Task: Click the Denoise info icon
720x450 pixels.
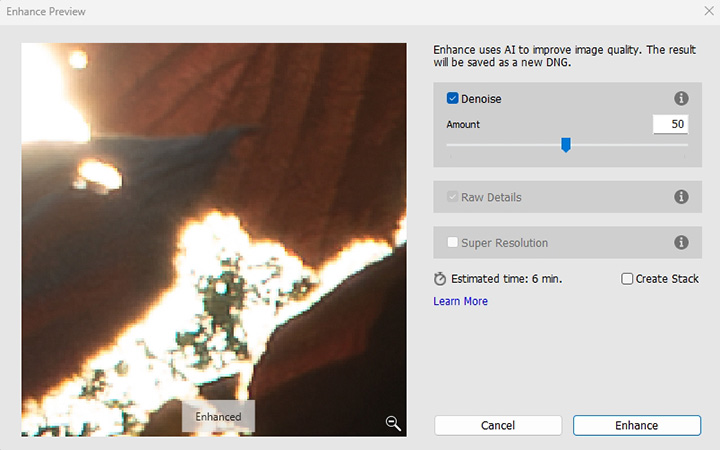Action: point(681,99)
